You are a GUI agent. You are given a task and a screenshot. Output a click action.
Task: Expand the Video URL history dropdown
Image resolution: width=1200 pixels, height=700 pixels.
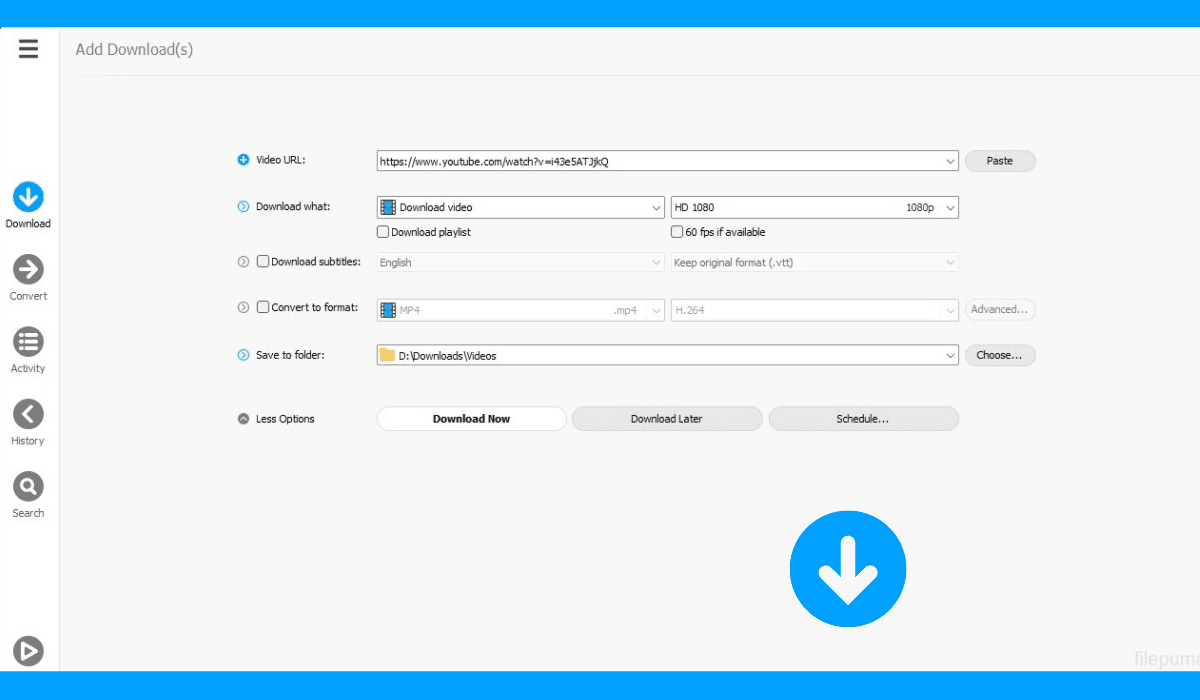[x=950, y=161]
